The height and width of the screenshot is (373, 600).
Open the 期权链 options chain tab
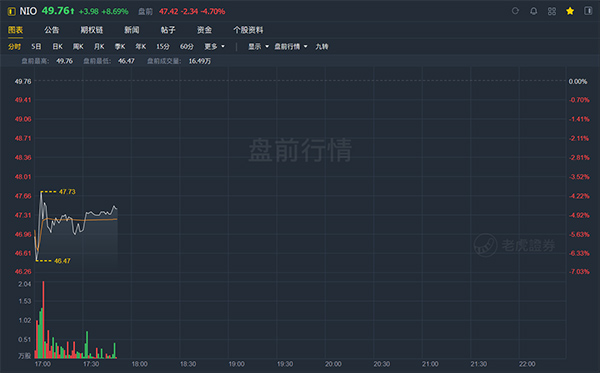(x=91, y=30)
